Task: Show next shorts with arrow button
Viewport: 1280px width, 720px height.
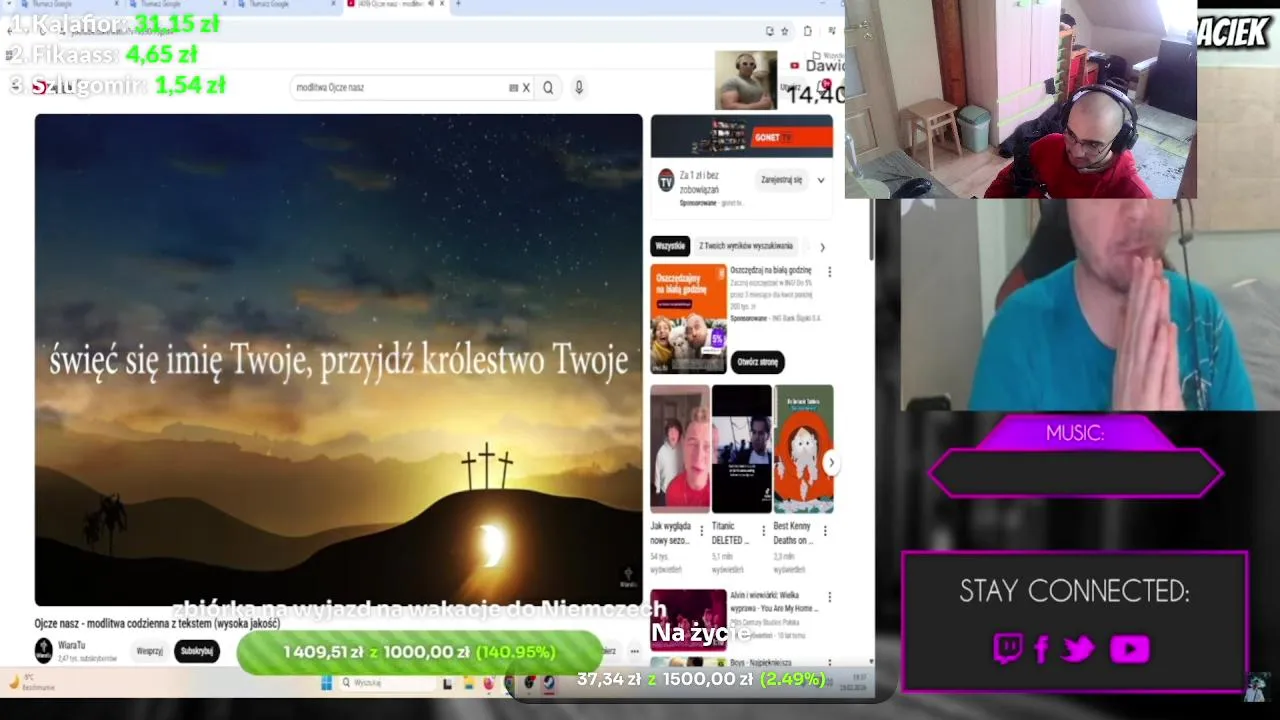Action: [x=830, y=463]
